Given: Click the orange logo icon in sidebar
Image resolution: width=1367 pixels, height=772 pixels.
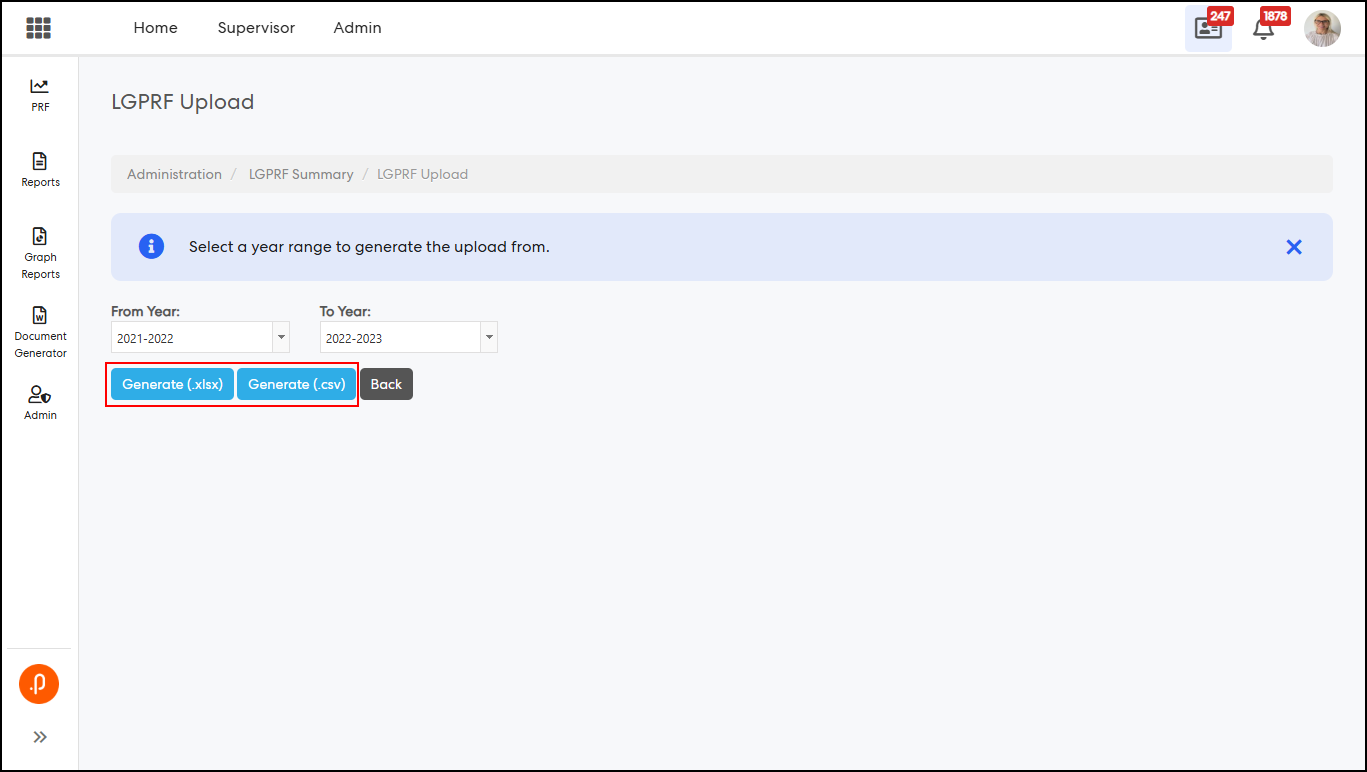Looking at the screenshot, I should 39,684.
